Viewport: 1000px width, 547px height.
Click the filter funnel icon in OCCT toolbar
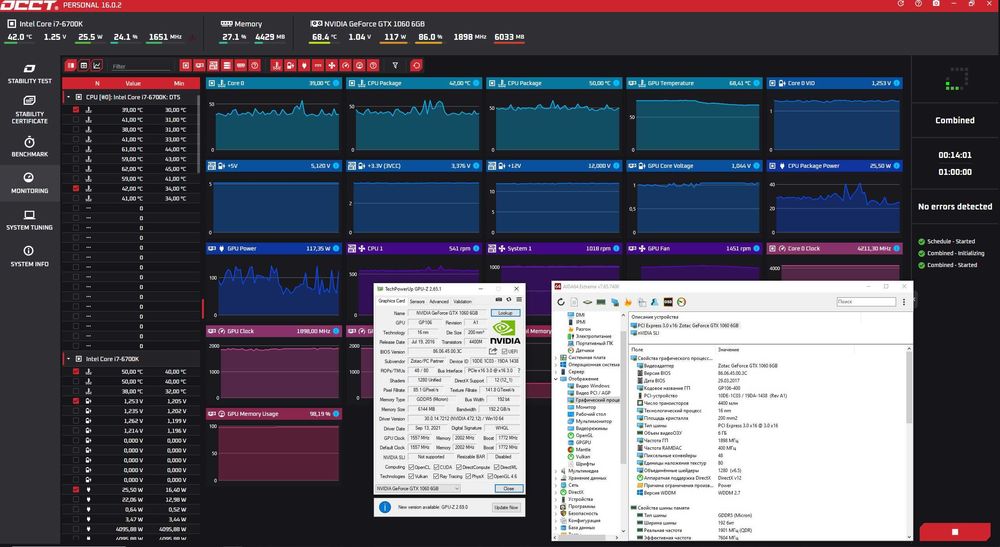(395, 66)
